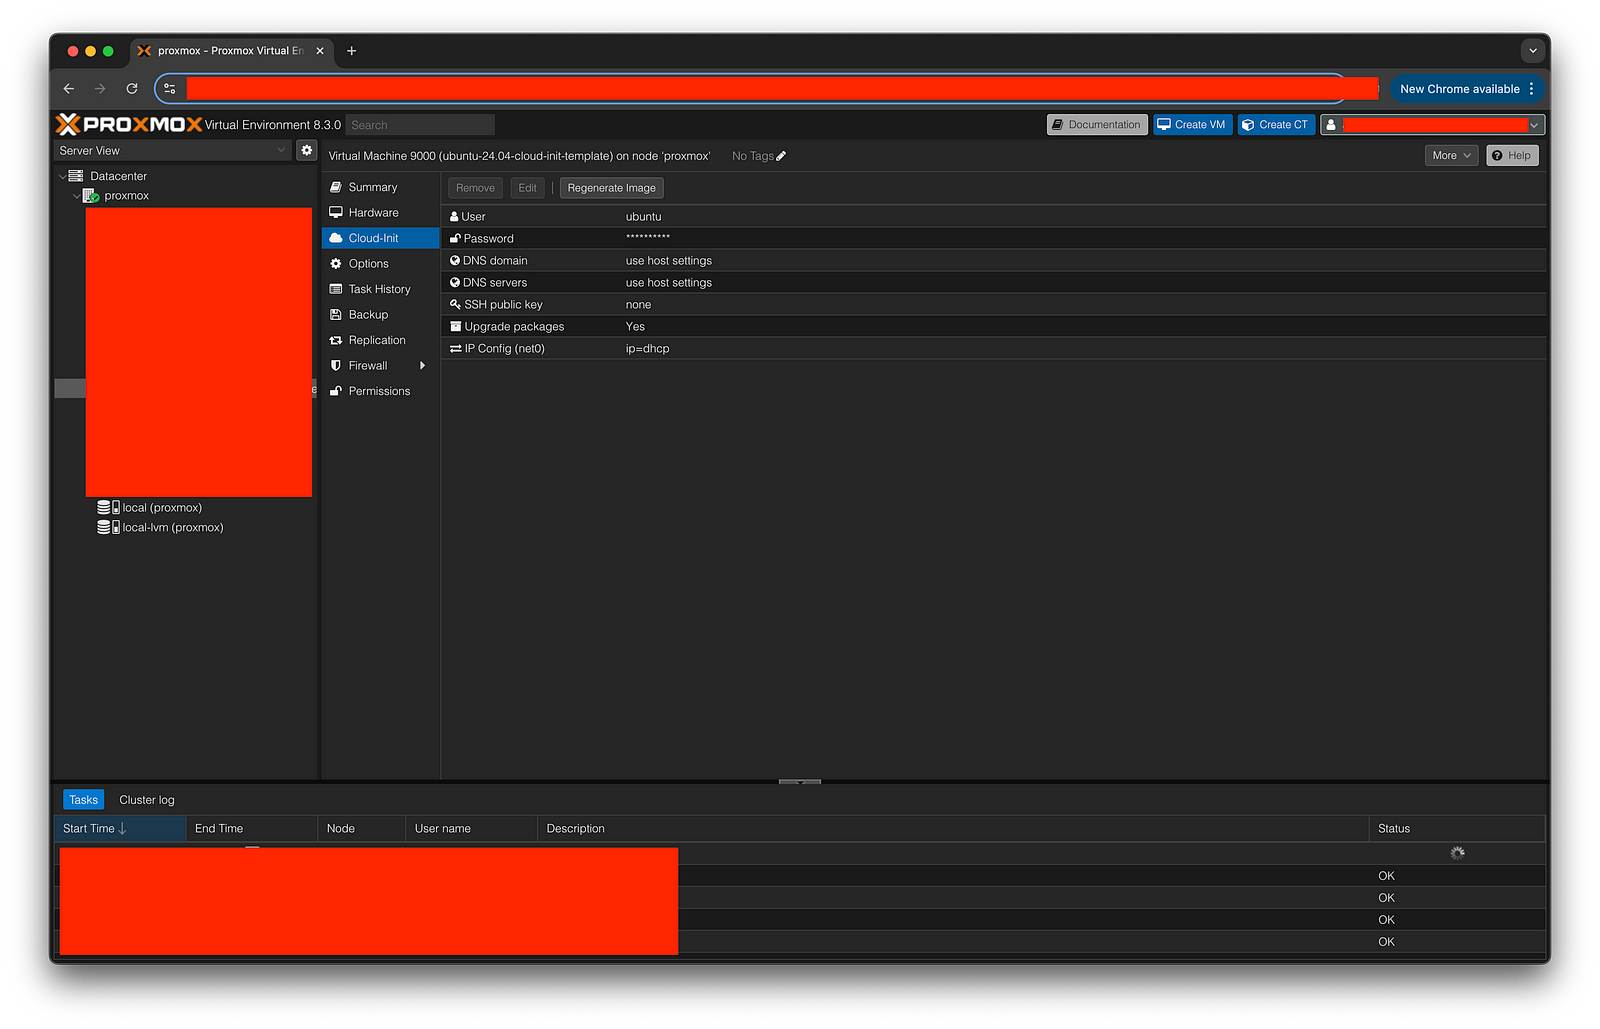The image size is (1600, 1029).
Task: Click the local-lvm (proxmox) storage icon
Action: pos(108,528)
